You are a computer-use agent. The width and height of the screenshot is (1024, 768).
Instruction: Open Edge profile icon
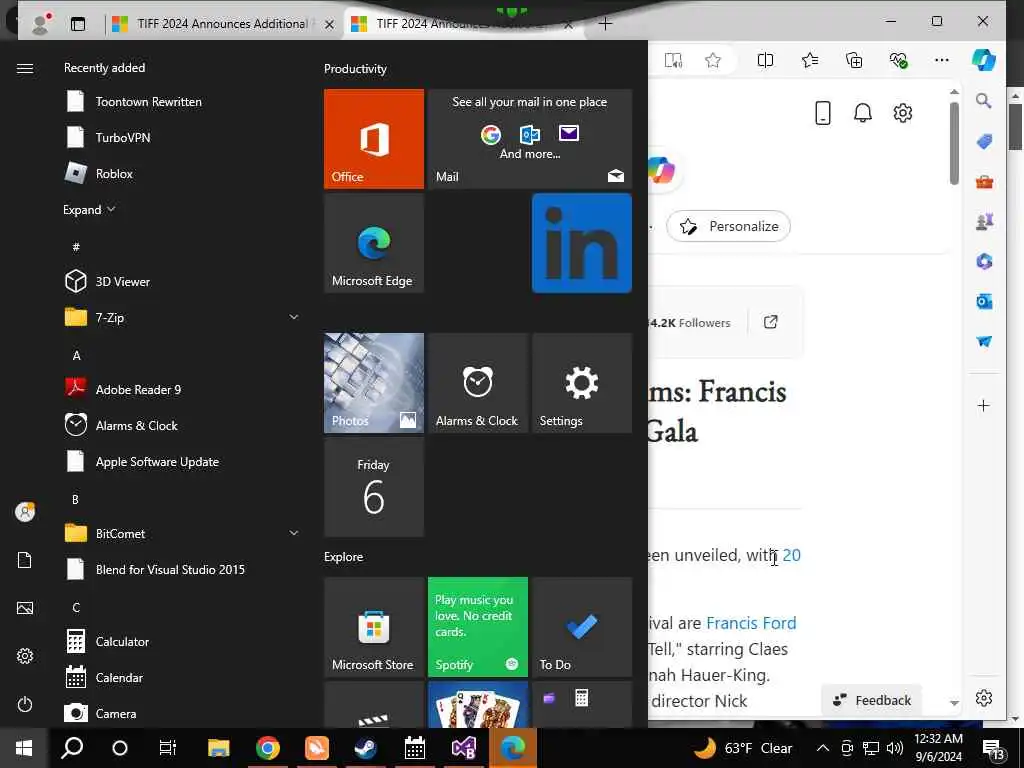pos(42,24)
